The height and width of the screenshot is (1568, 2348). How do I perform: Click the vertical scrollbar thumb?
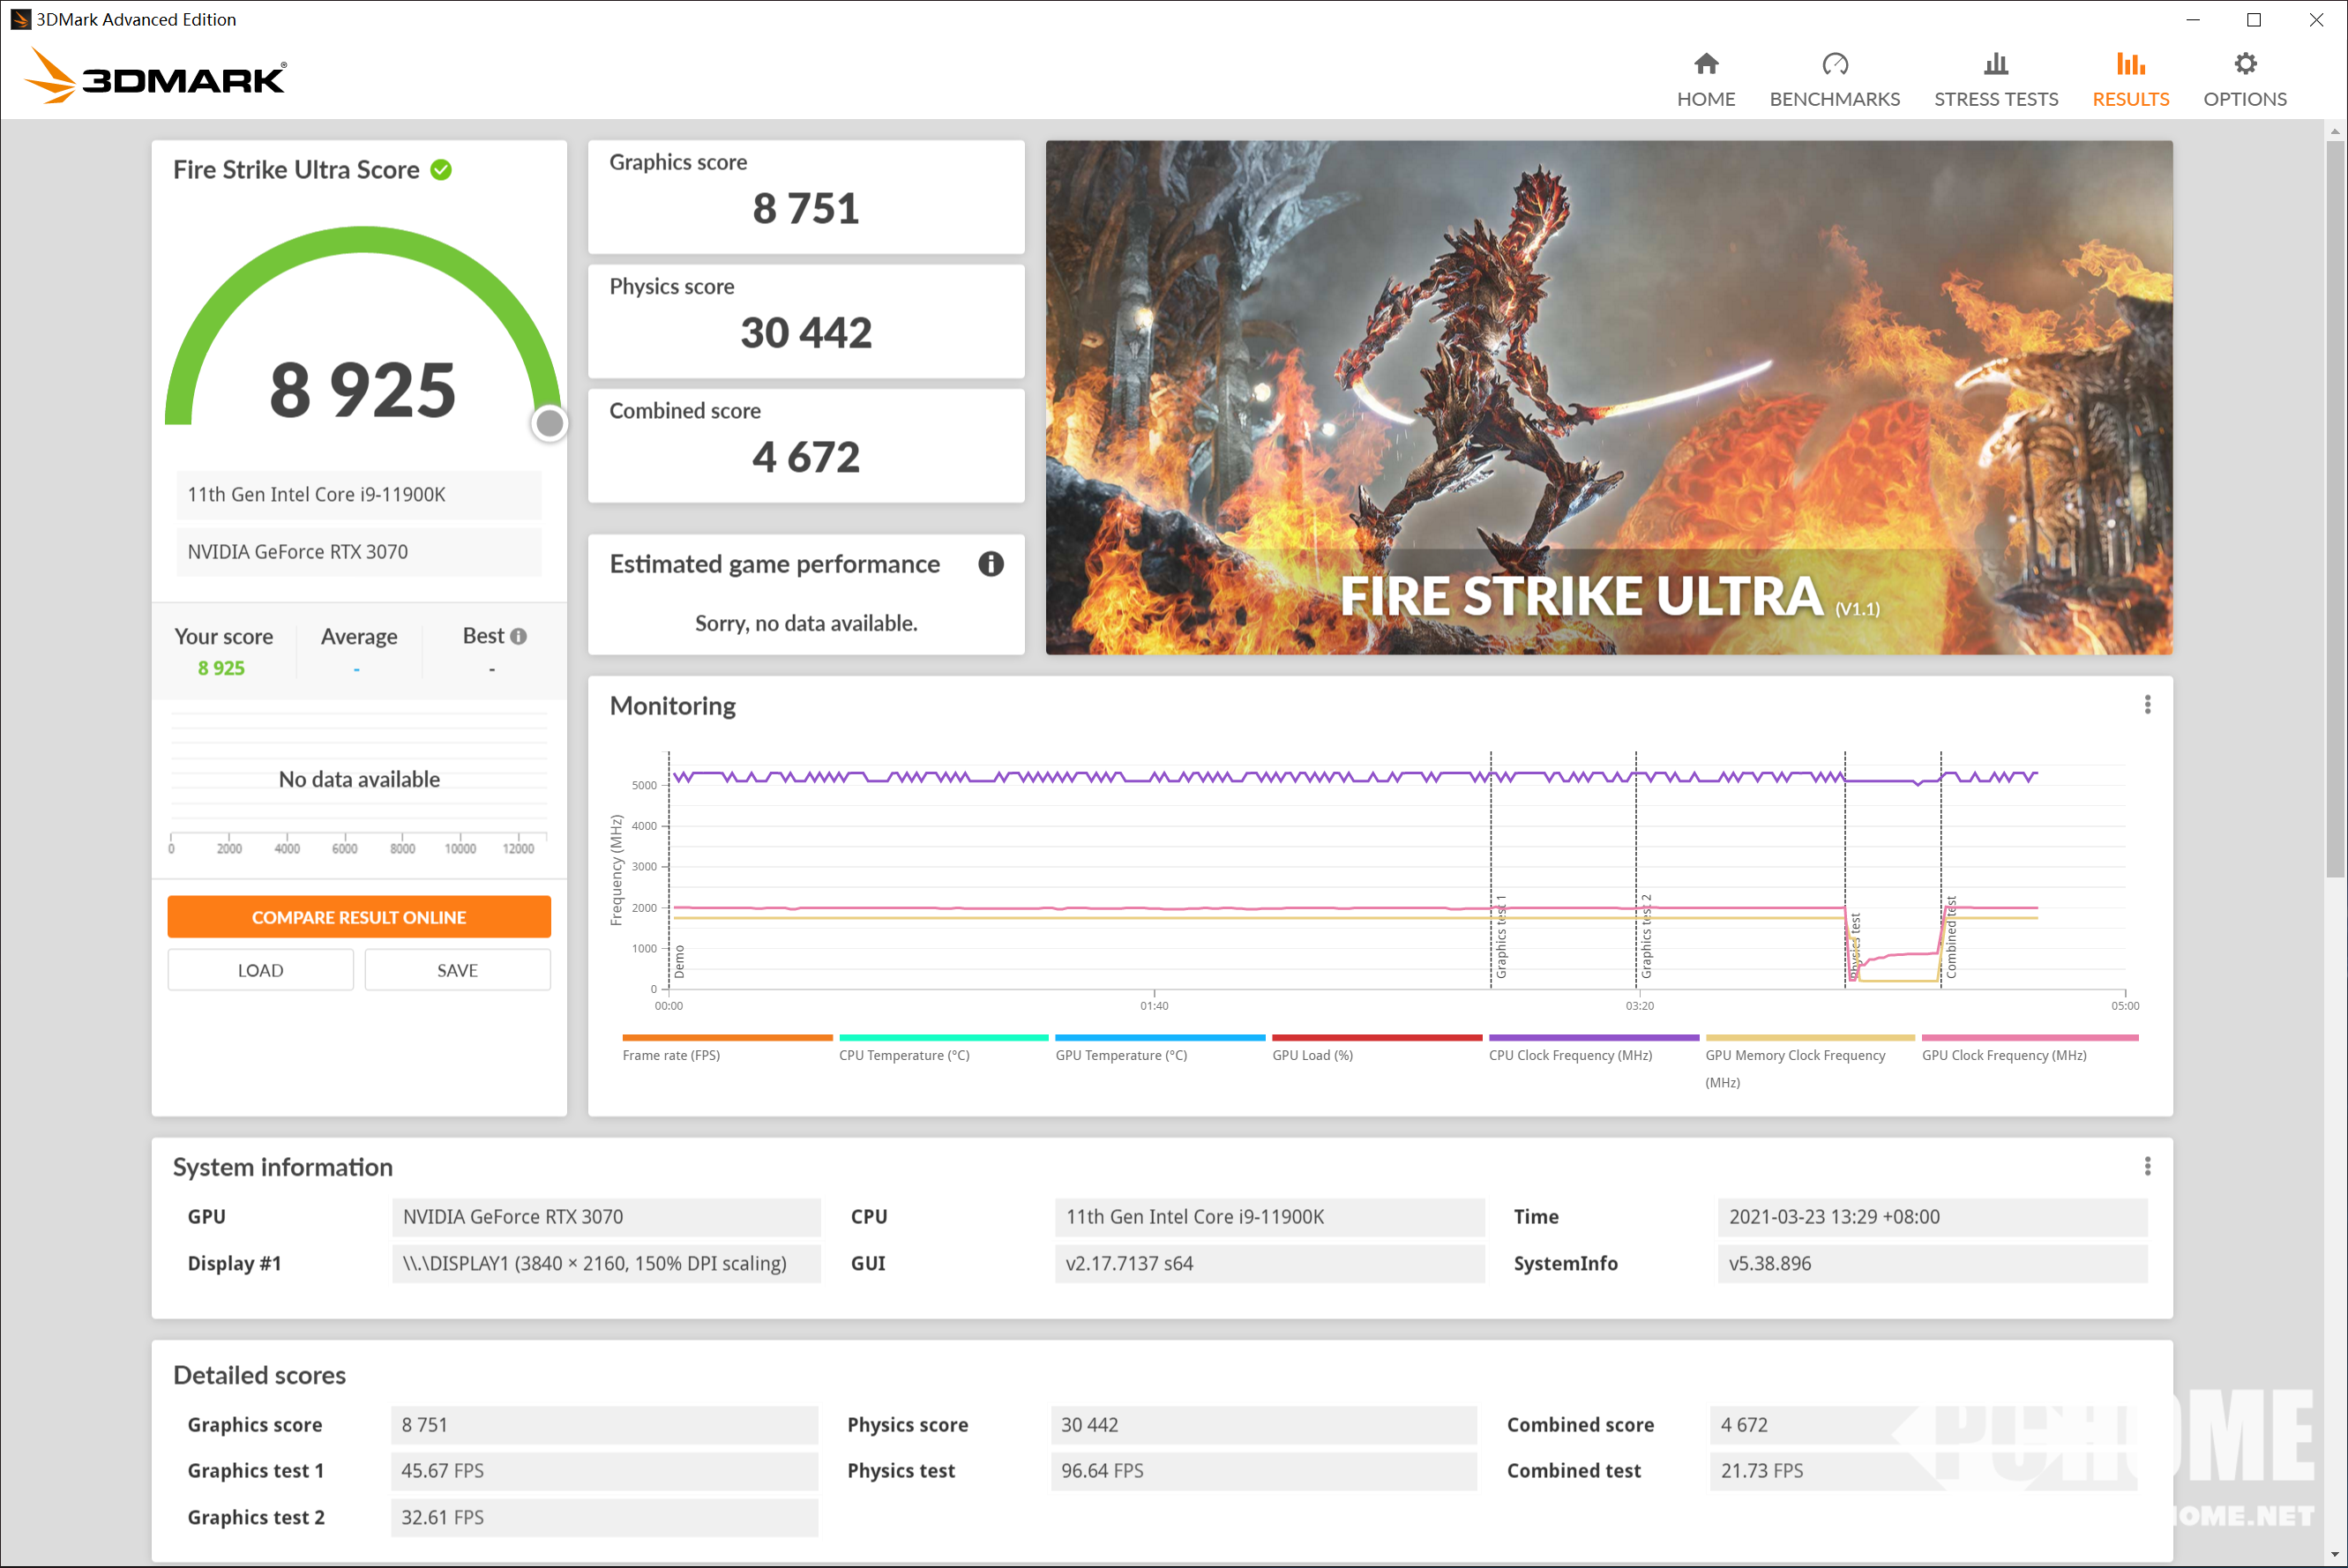coord(2335,508)
